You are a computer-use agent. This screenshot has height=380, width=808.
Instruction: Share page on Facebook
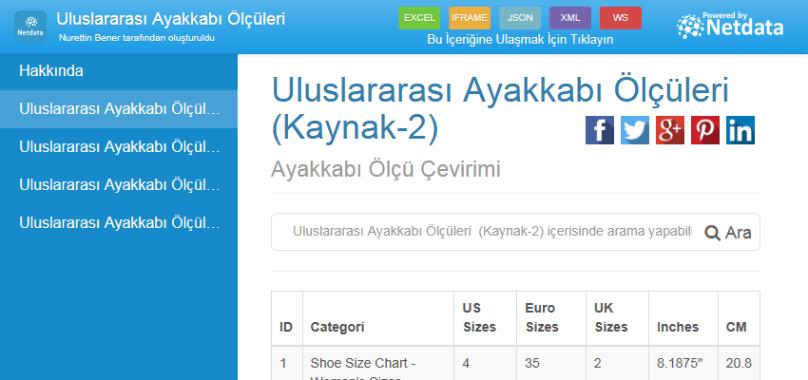click(x=599, y=130)
